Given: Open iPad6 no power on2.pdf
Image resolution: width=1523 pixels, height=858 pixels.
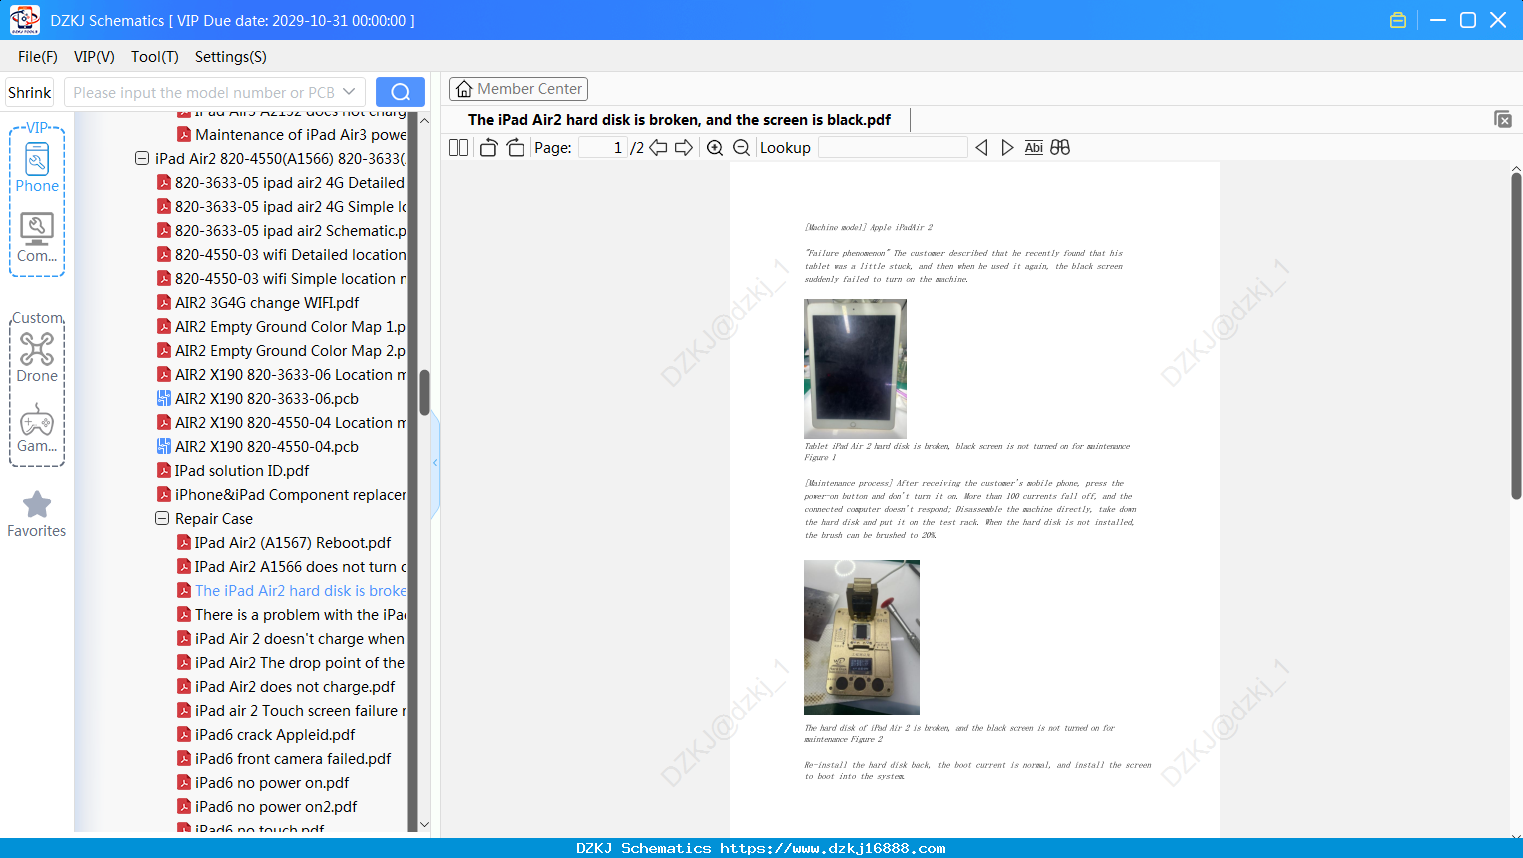Looking at the screenshot, I should tap(267, 807).
